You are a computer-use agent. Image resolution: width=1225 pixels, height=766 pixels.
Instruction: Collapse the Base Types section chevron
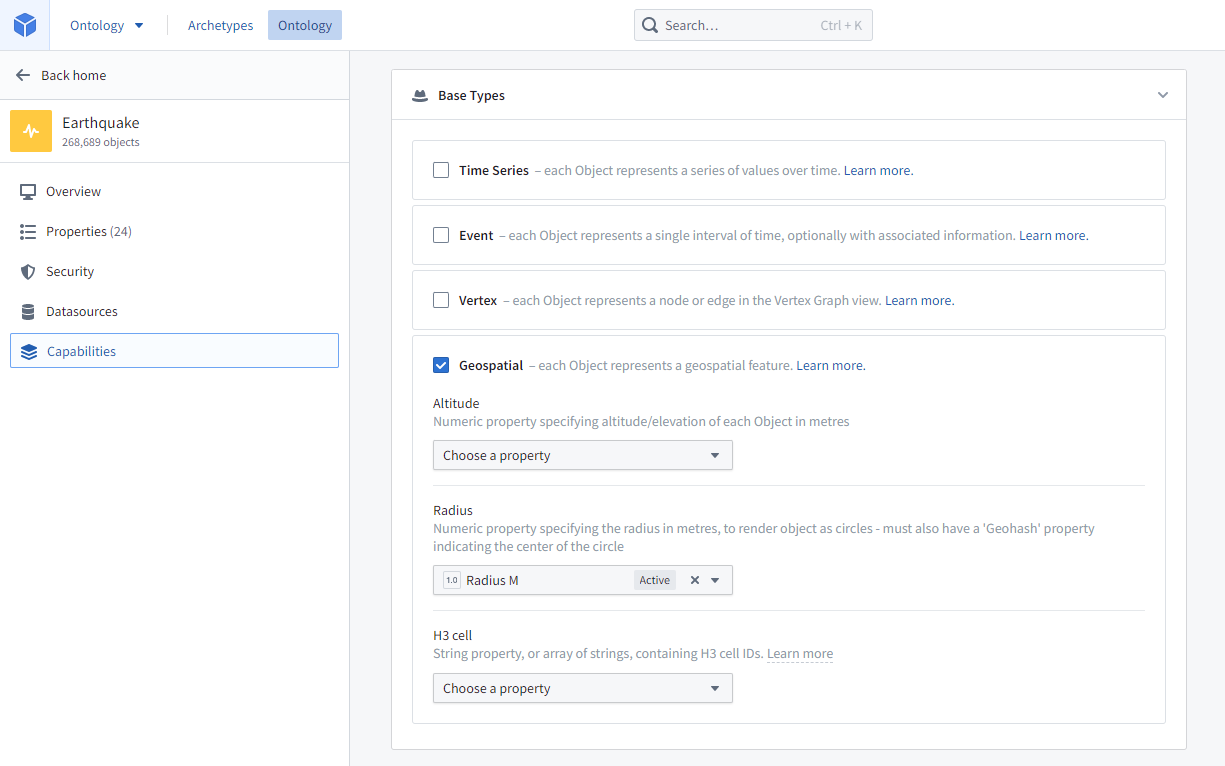[1163, 95]
